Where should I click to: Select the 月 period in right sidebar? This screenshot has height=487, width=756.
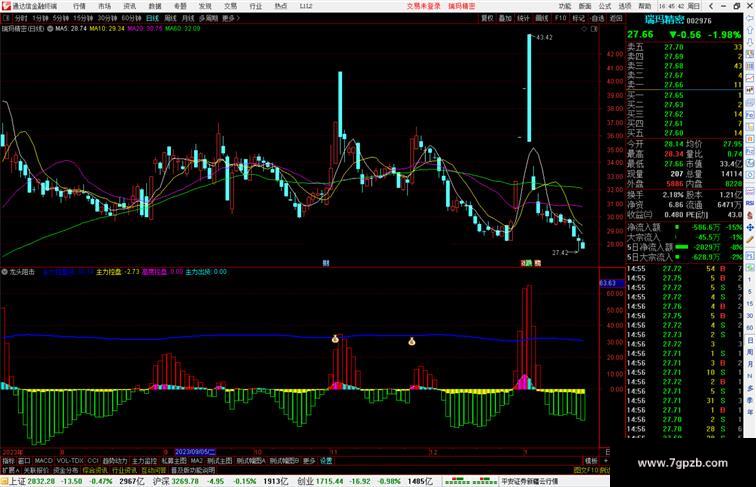[750, 365]
